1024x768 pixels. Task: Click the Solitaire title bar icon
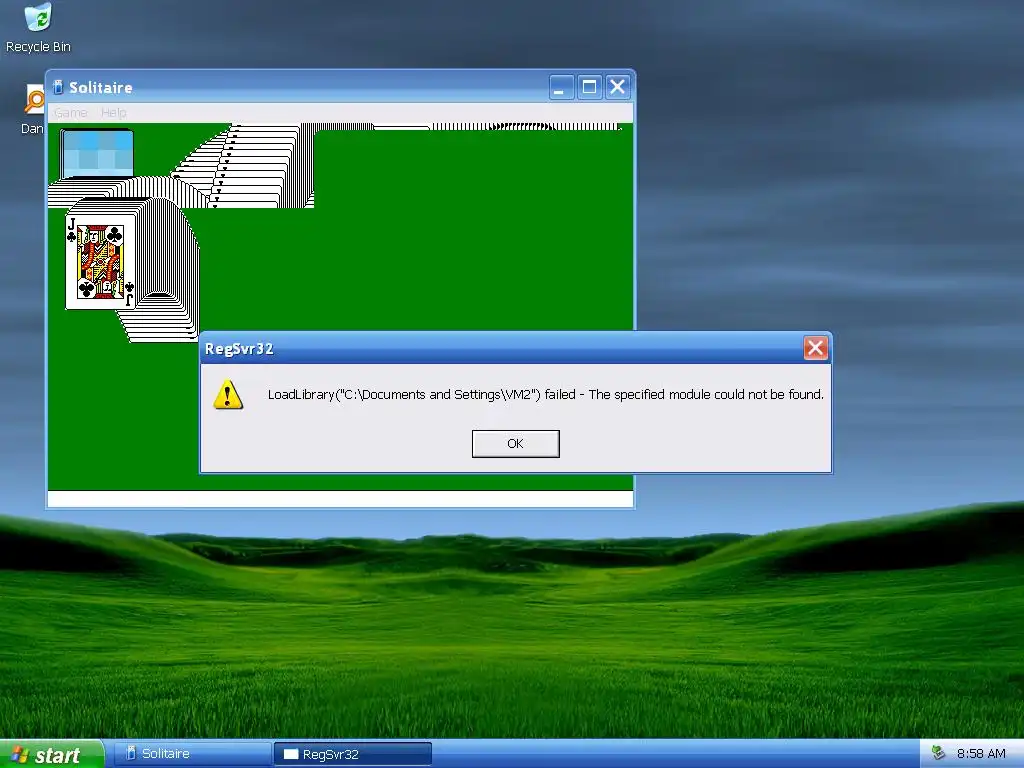[58, 87]
